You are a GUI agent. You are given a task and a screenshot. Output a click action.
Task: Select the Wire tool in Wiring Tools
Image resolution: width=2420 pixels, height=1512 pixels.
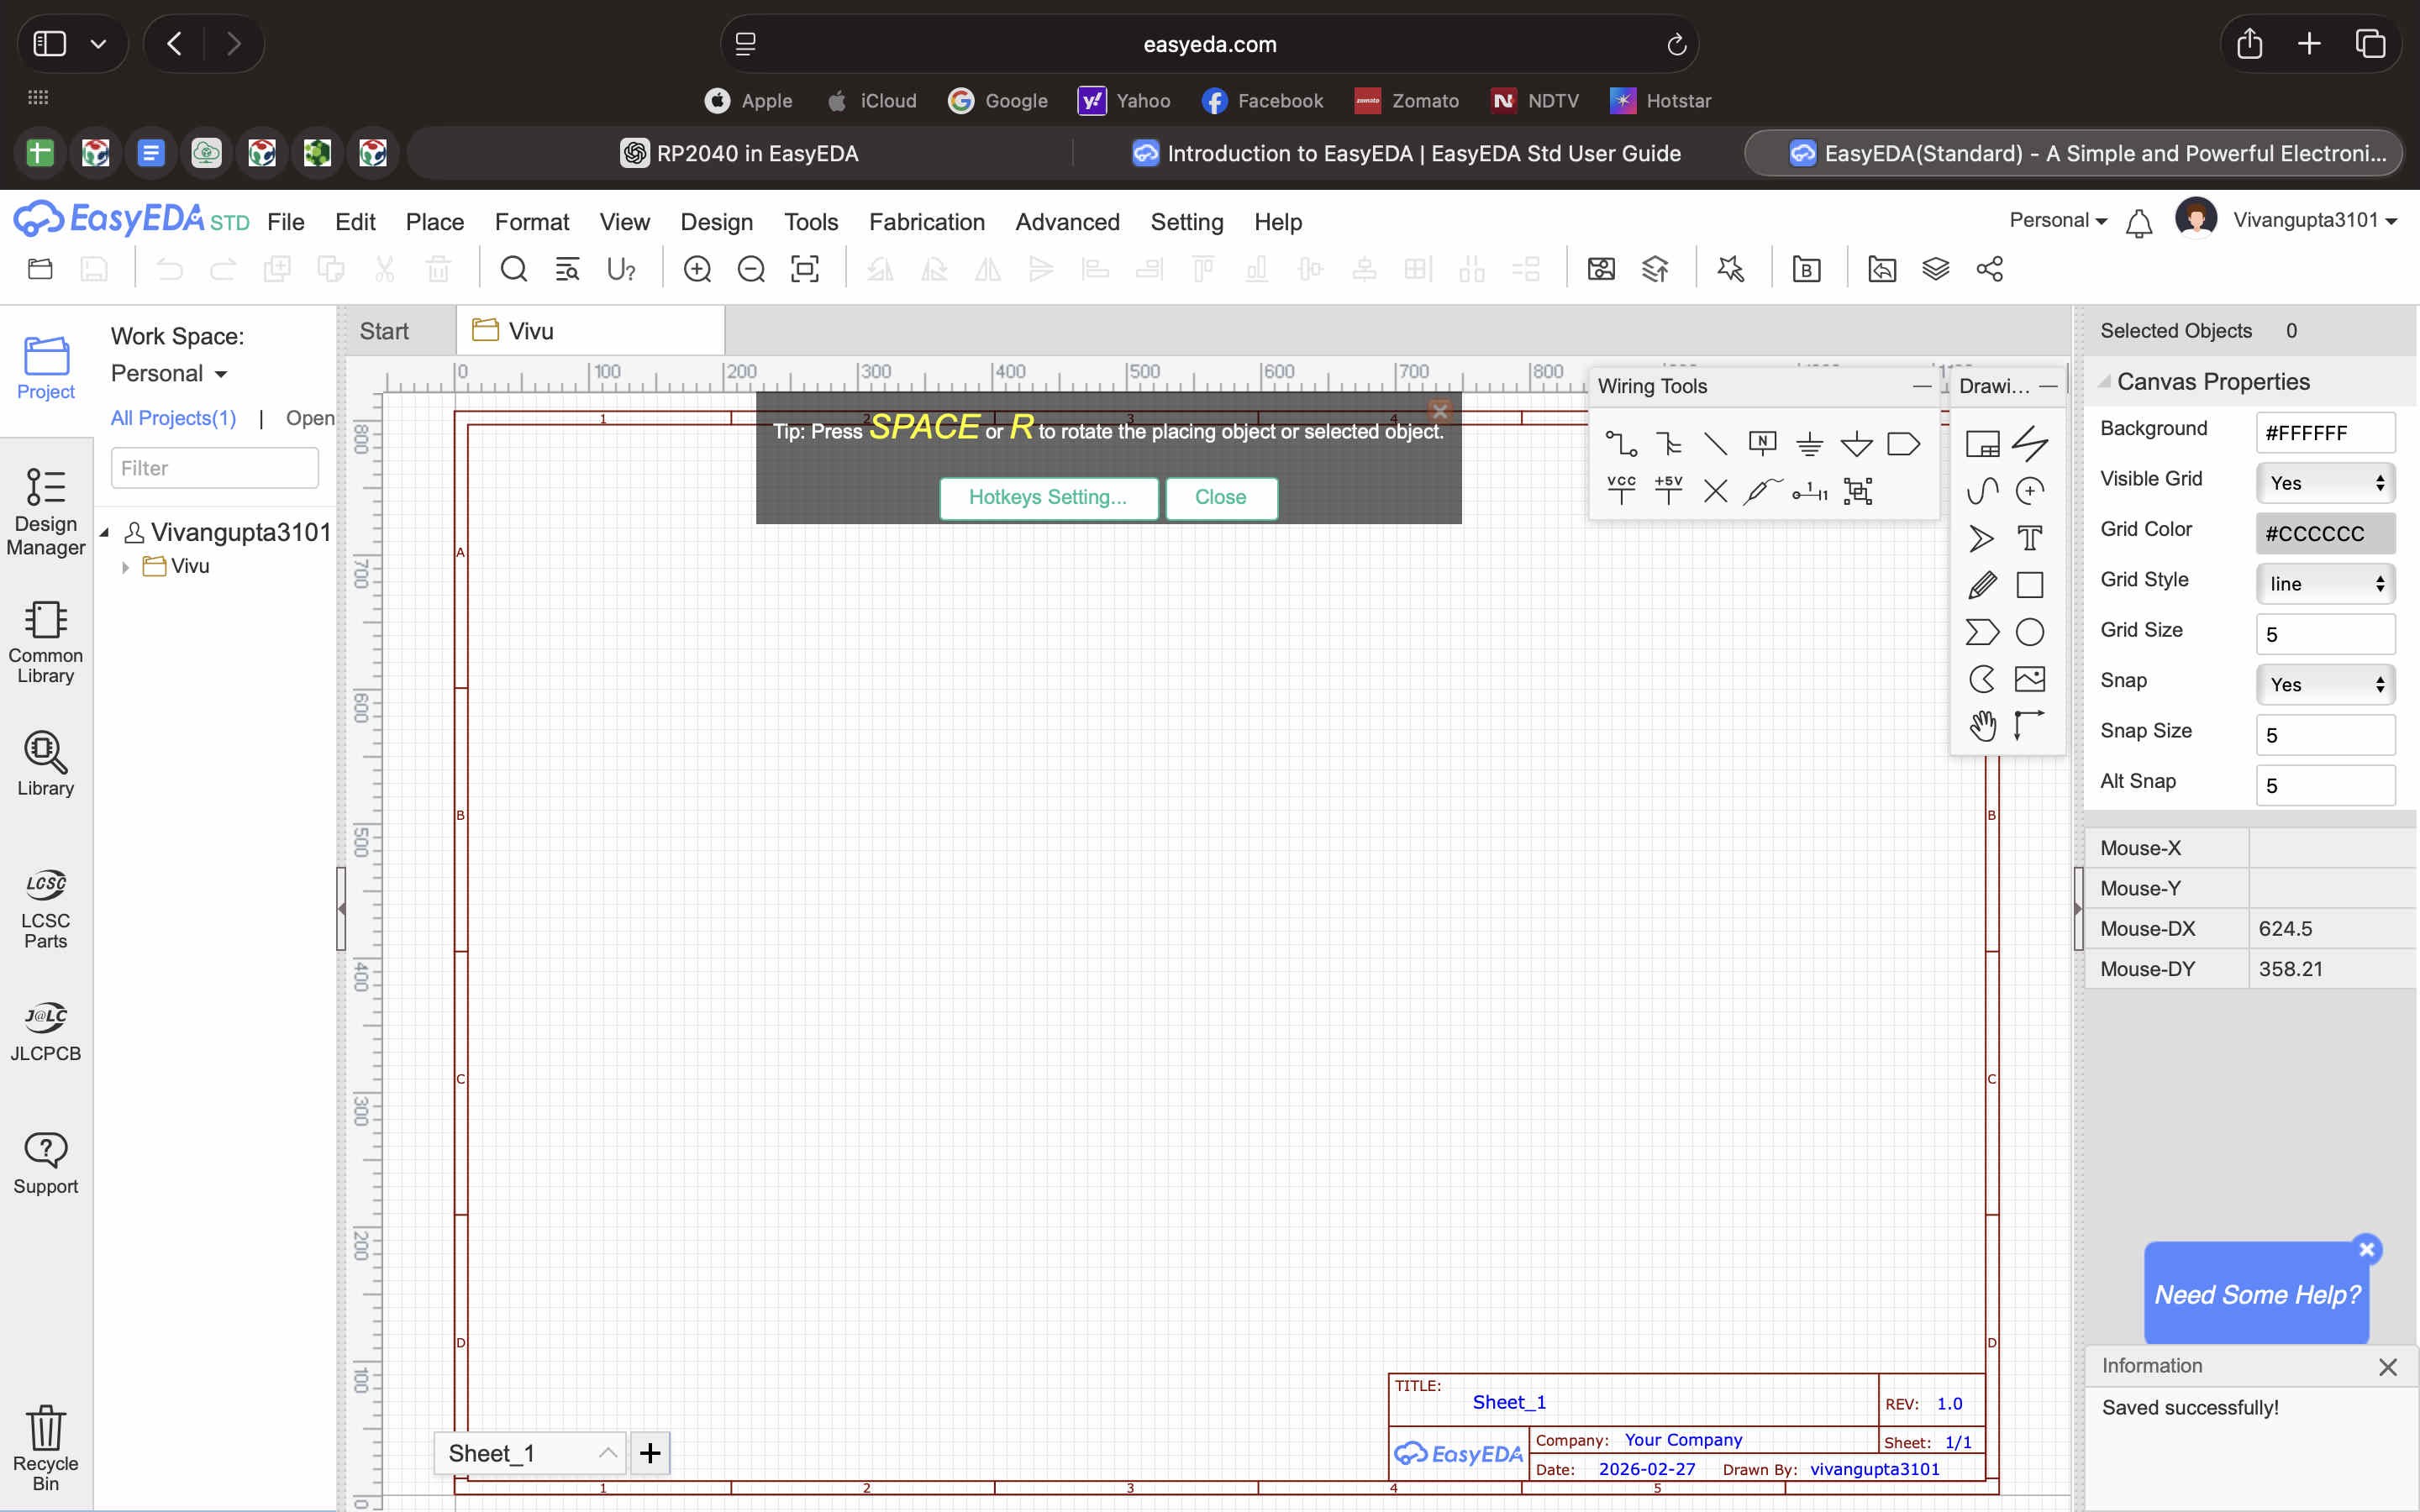(1620, 443)
